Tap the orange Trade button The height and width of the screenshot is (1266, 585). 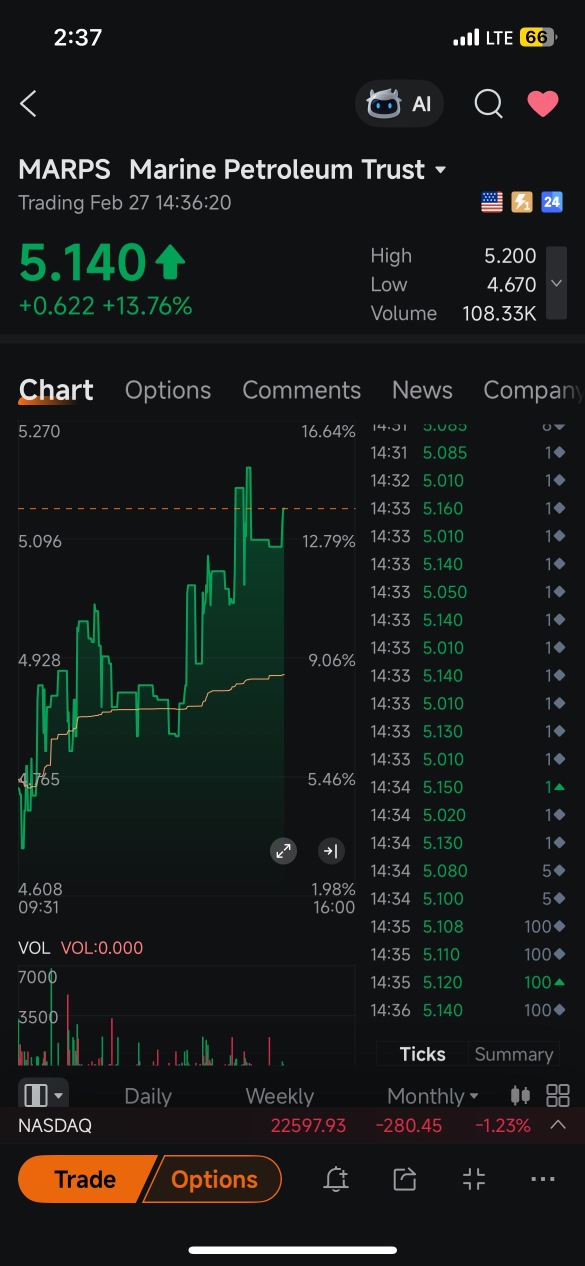pos(85,1180)
